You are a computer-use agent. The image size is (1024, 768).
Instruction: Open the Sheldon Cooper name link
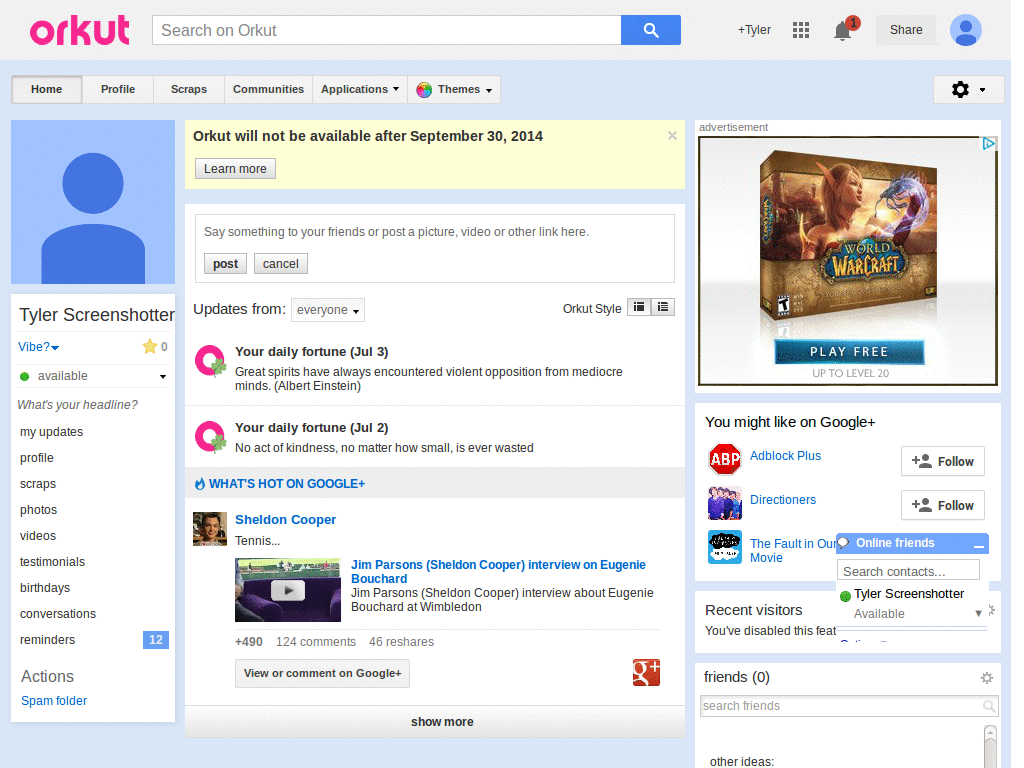(x=285, y=520)
